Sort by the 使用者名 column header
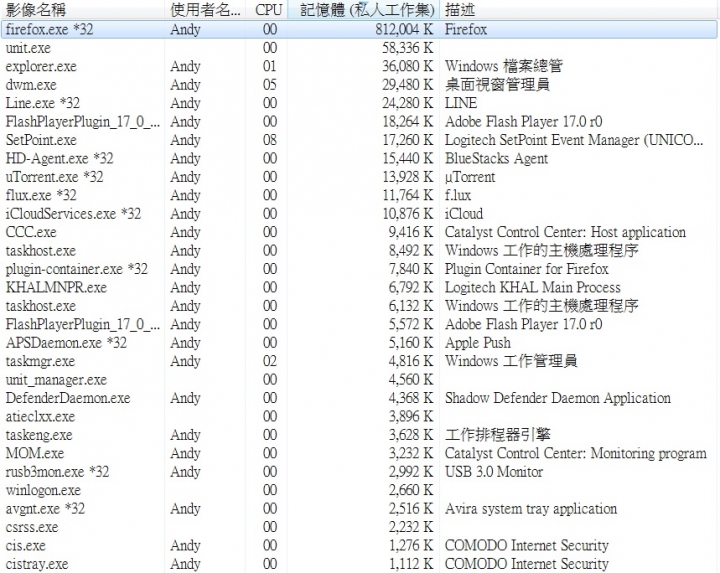 (204, 10)
